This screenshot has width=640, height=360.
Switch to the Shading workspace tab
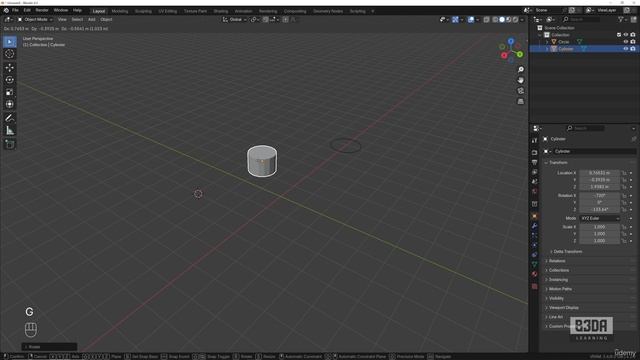[x=221, y=11]
